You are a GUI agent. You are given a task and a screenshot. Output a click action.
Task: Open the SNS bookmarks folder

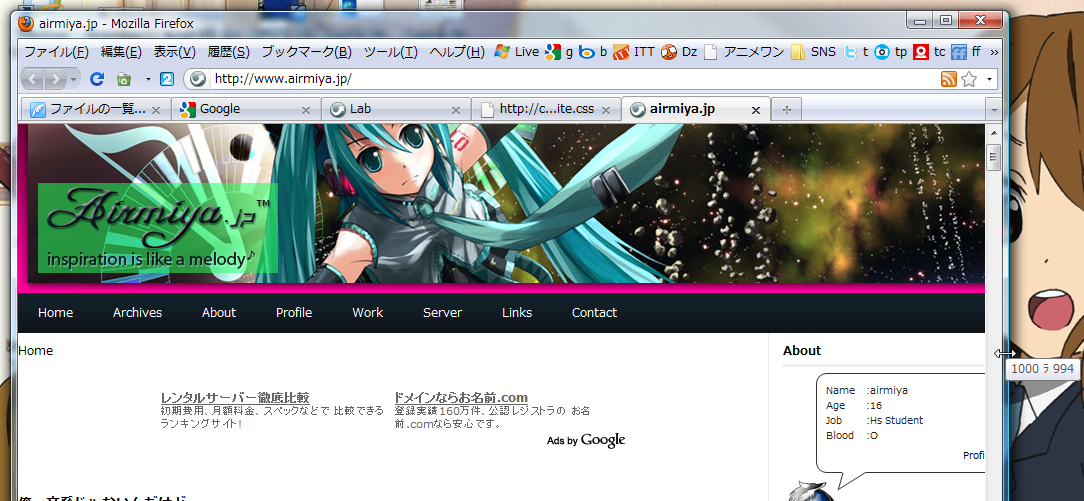(813, 51)
